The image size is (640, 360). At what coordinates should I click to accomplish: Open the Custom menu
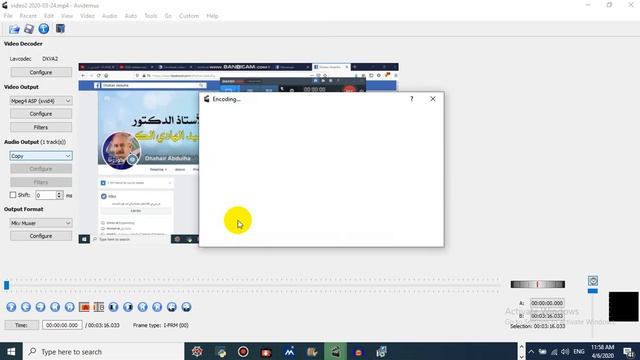[x=189, y=16]
